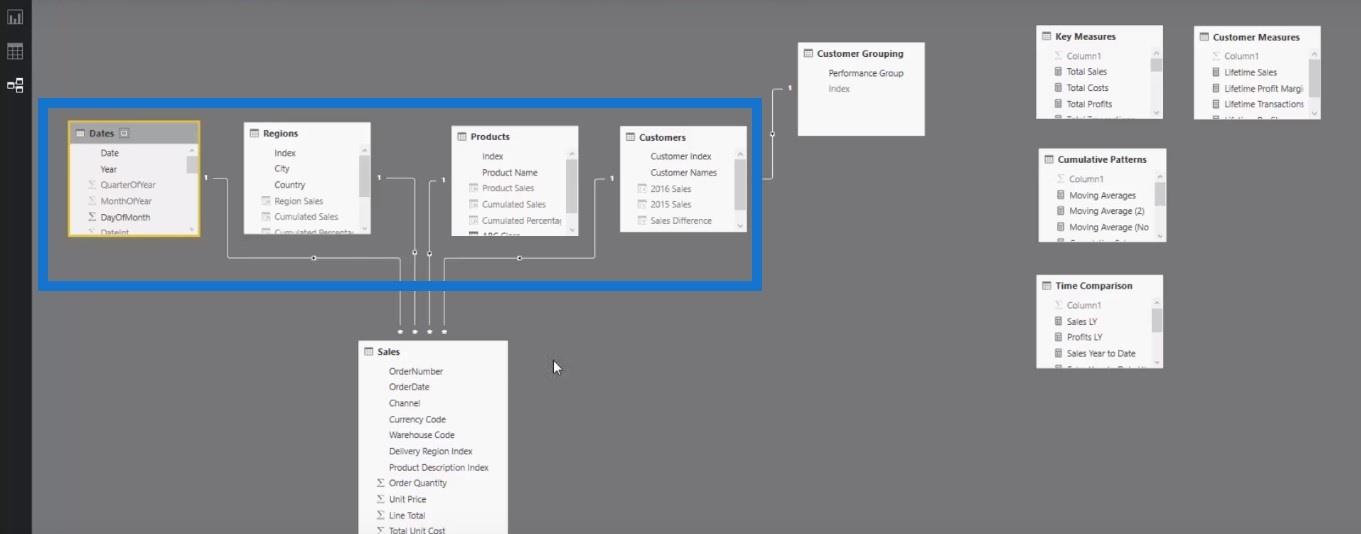Select 2015 Sales in Customers table
The height and width of the screenshot is (534, 1361).
670,204
